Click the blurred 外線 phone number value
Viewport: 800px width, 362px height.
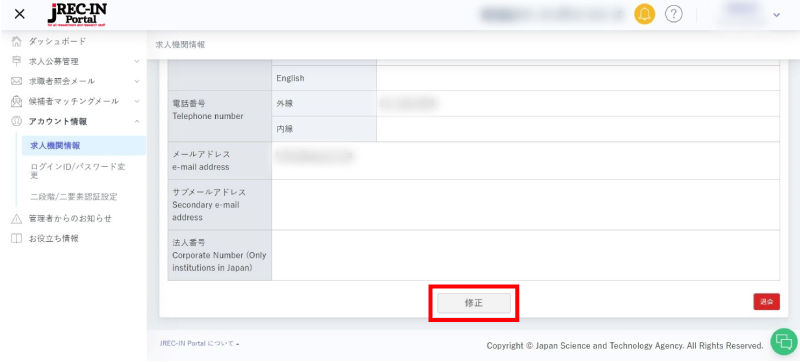tap(410, 104)
